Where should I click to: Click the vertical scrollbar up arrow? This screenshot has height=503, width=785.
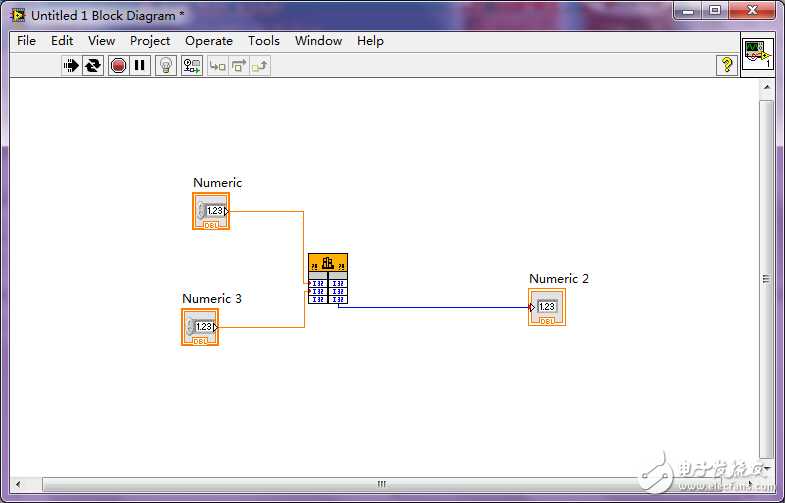(x=766, y=87)
